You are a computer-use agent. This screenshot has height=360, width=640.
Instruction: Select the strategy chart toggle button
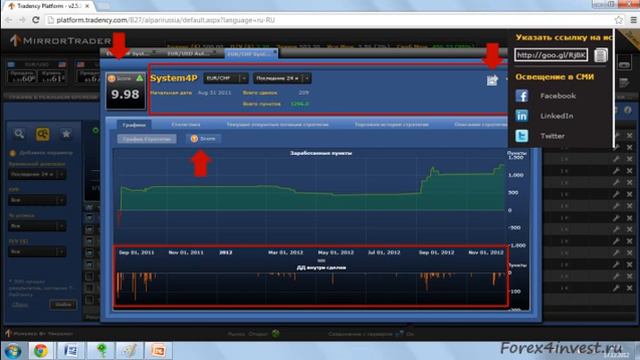coord(147,139)
